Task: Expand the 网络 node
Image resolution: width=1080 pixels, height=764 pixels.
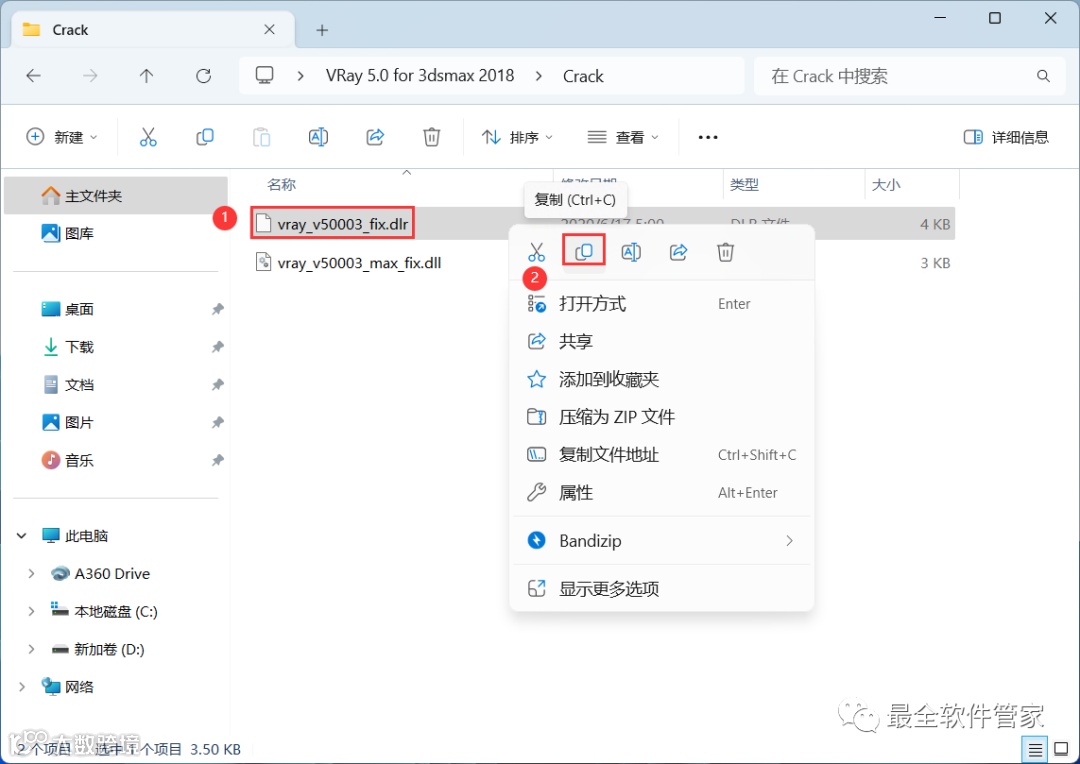Action: [21, 687]
